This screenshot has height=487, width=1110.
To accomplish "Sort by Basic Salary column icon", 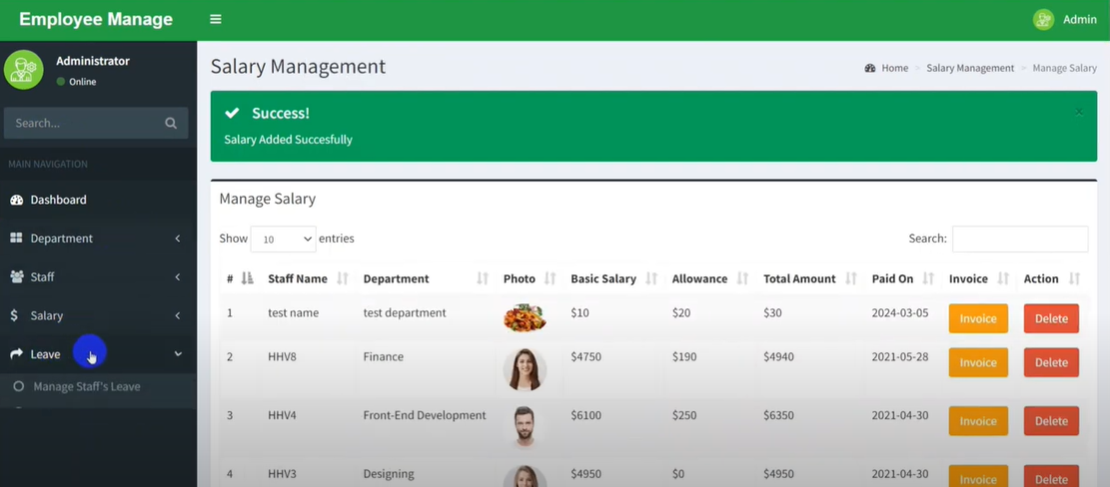I will [x=652, y=279].
